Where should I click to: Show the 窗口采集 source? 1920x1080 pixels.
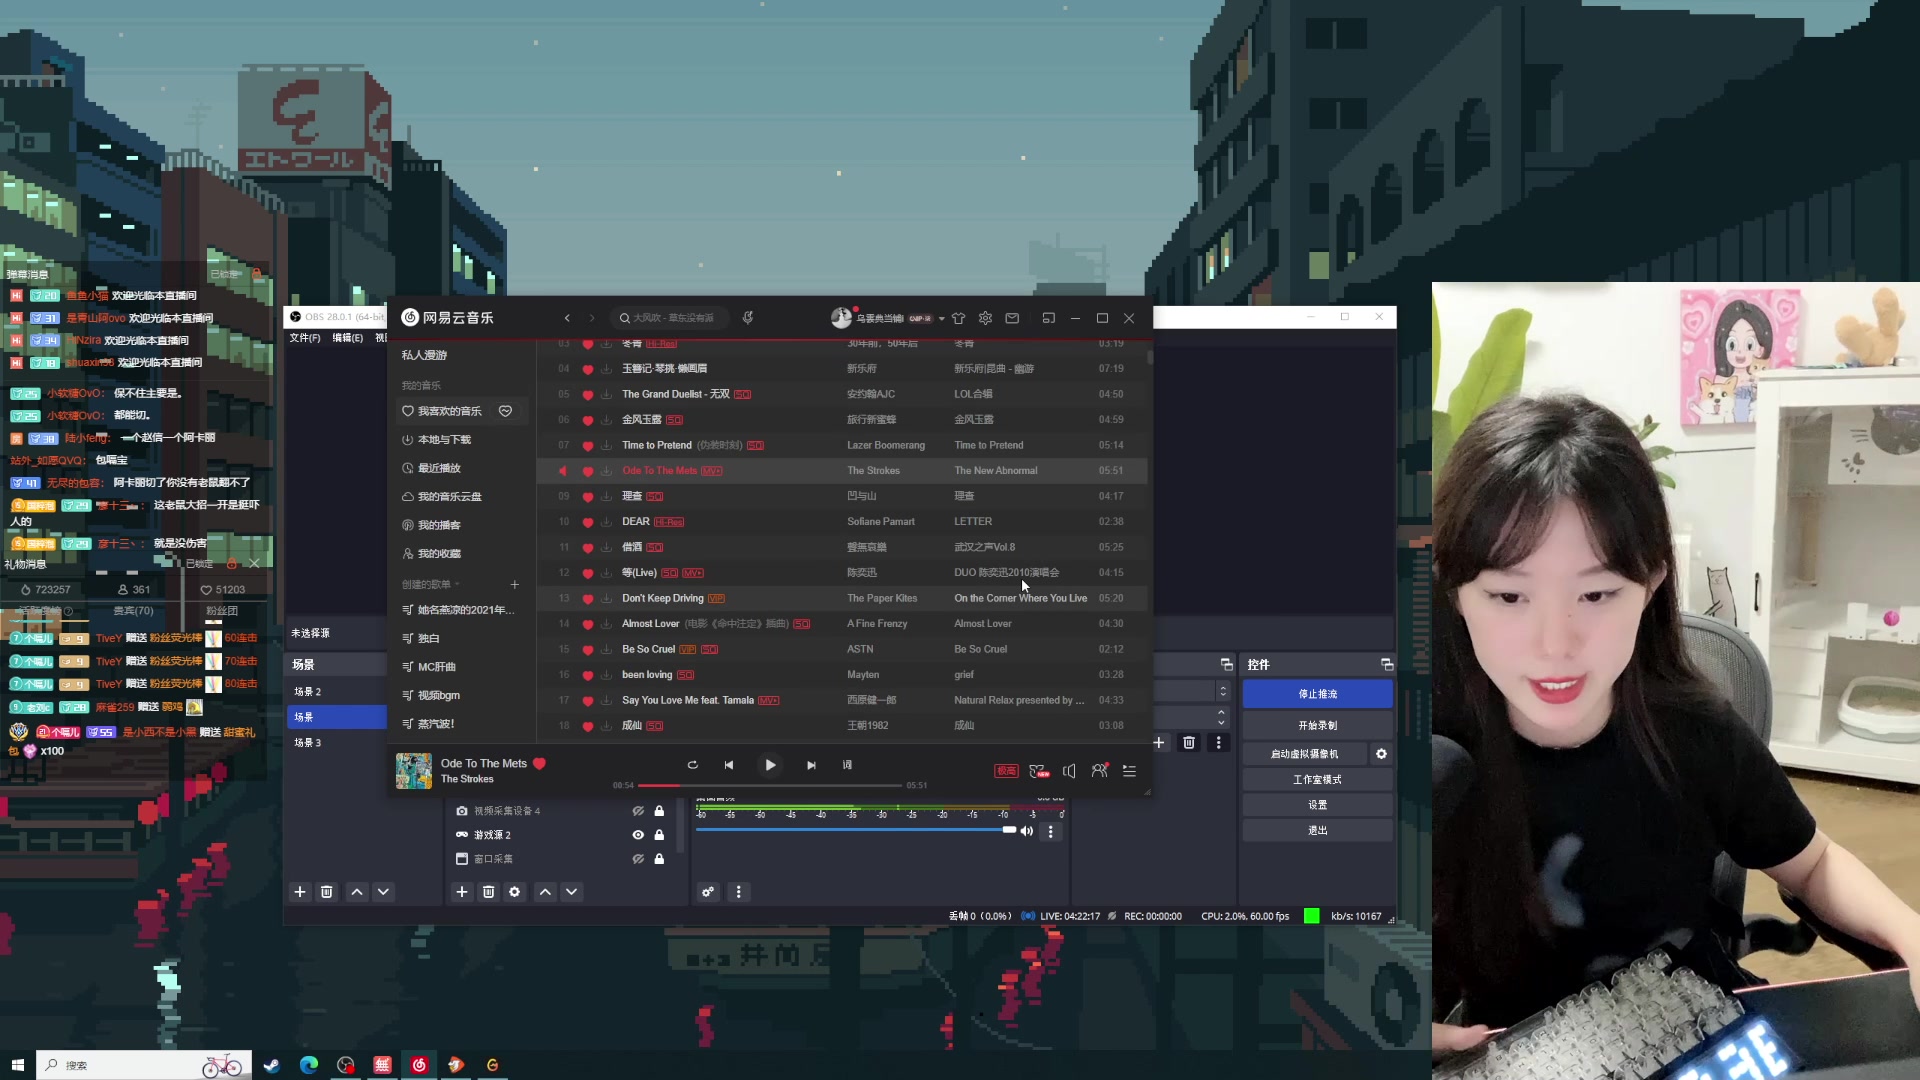[x=638, y=859]
